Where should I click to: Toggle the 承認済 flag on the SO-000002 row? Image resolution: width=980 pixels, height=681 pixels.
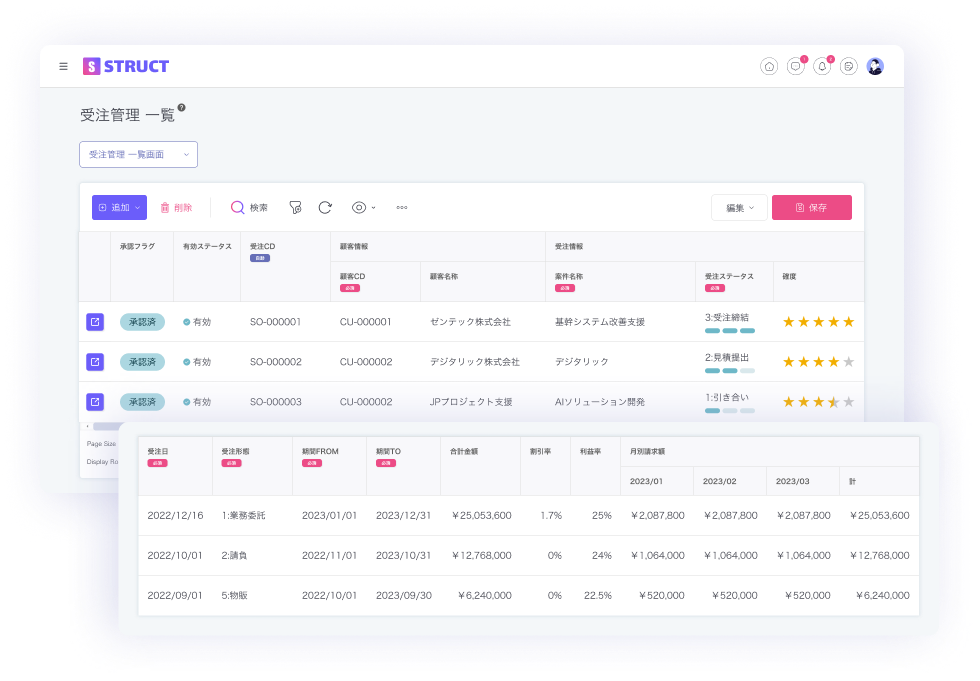click(142, 362)
